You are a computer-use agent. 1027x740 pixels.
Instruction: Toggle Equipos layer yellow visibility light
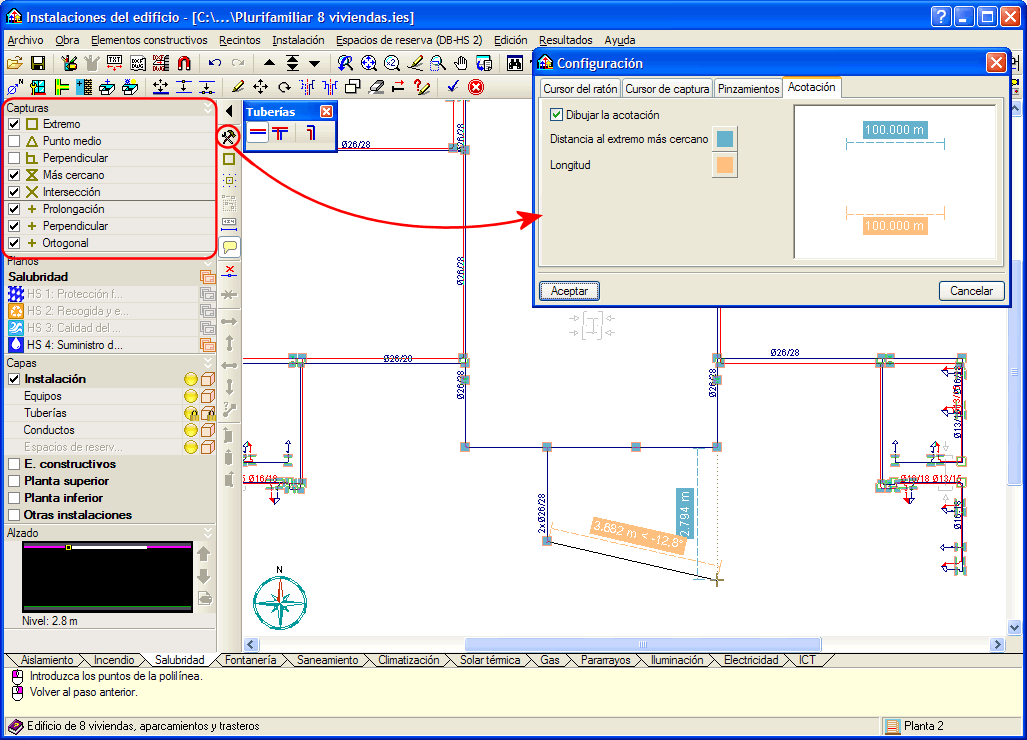pos(191,396)
